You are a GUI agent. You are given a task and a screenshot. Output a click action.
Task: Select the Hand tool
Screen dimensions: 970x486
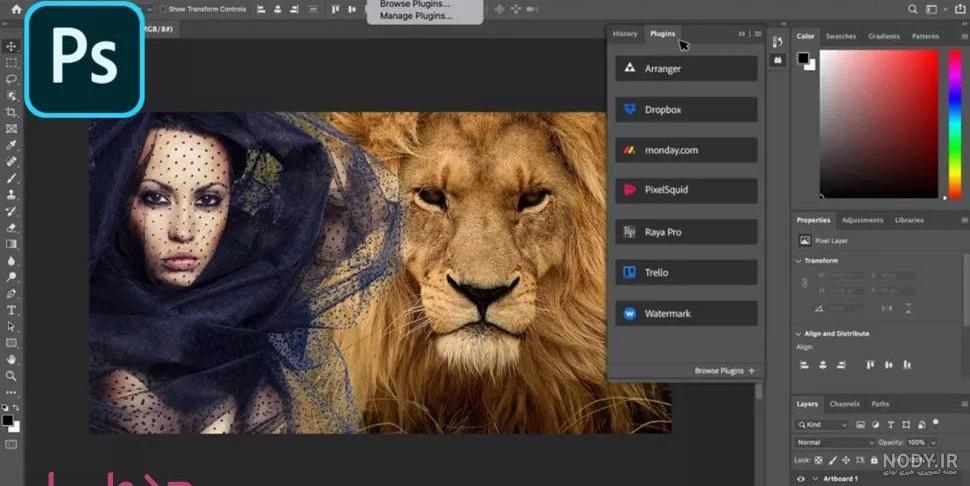coord(11,359)
